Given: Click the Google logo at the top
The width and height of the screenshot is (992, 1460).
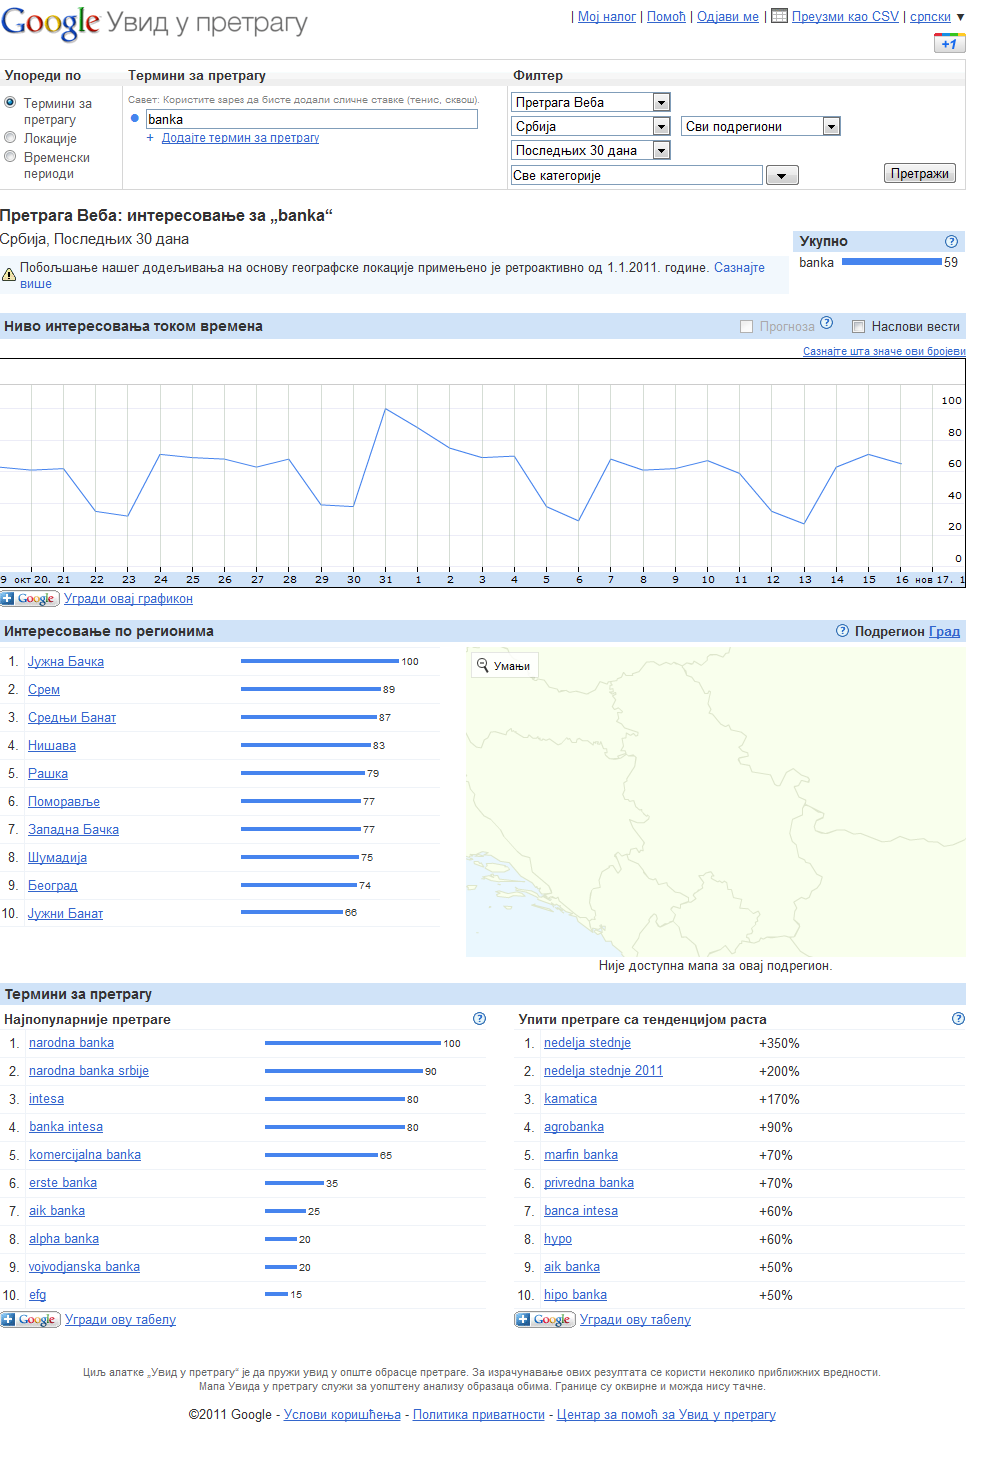Looking at the screenshot, I should (x=50, y=23).
